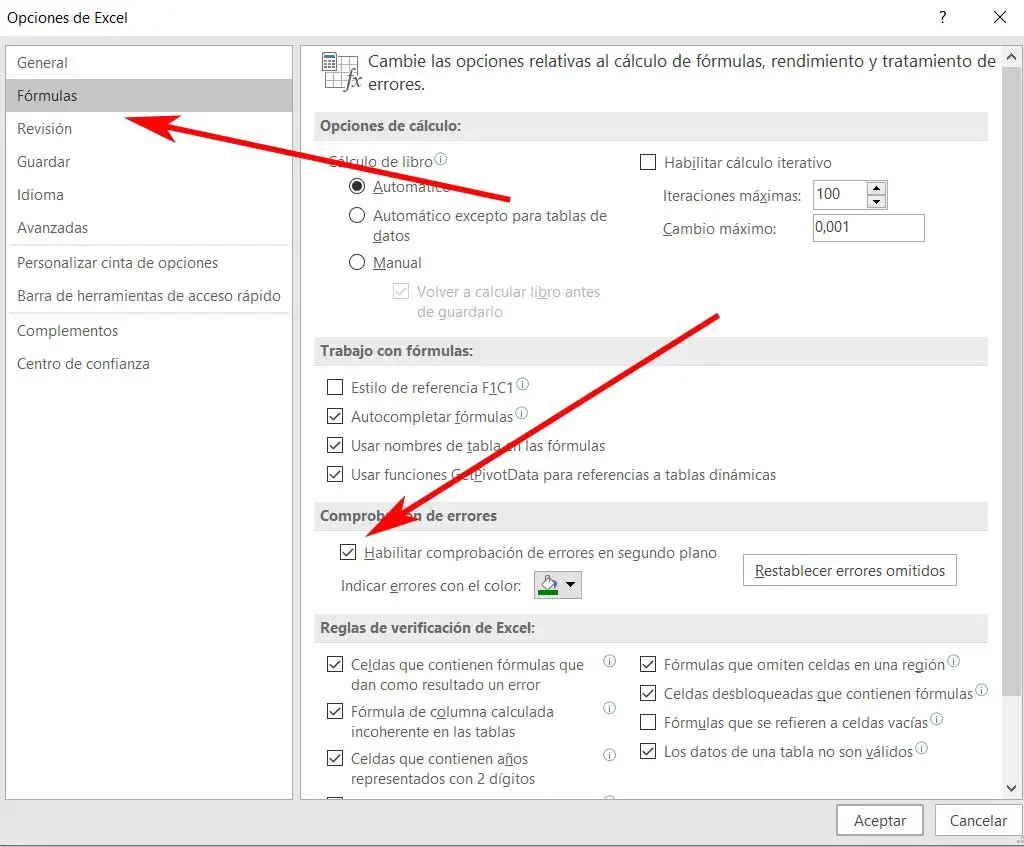
Task: Toggle Usar nombres de tabla en las fórmulas
Action: coord(335,445)
